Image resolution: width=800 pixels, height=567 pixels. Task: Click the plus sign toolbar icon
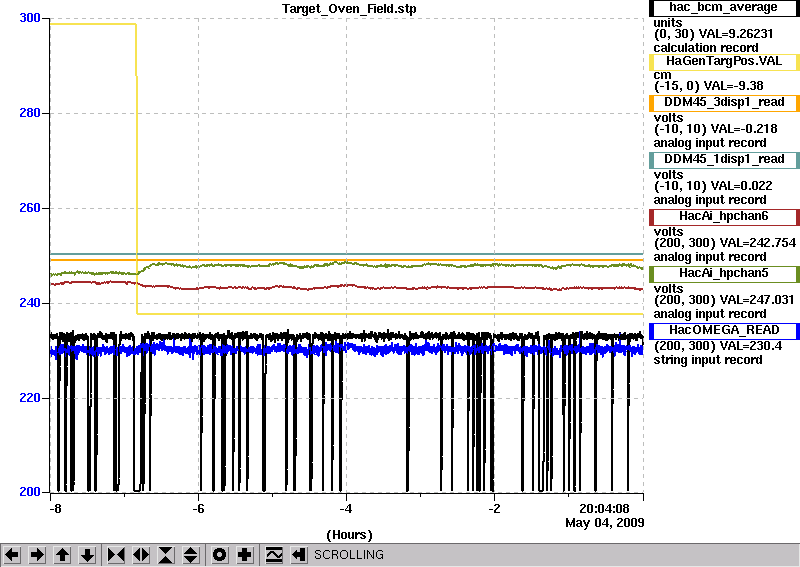[x=245, y=555]
